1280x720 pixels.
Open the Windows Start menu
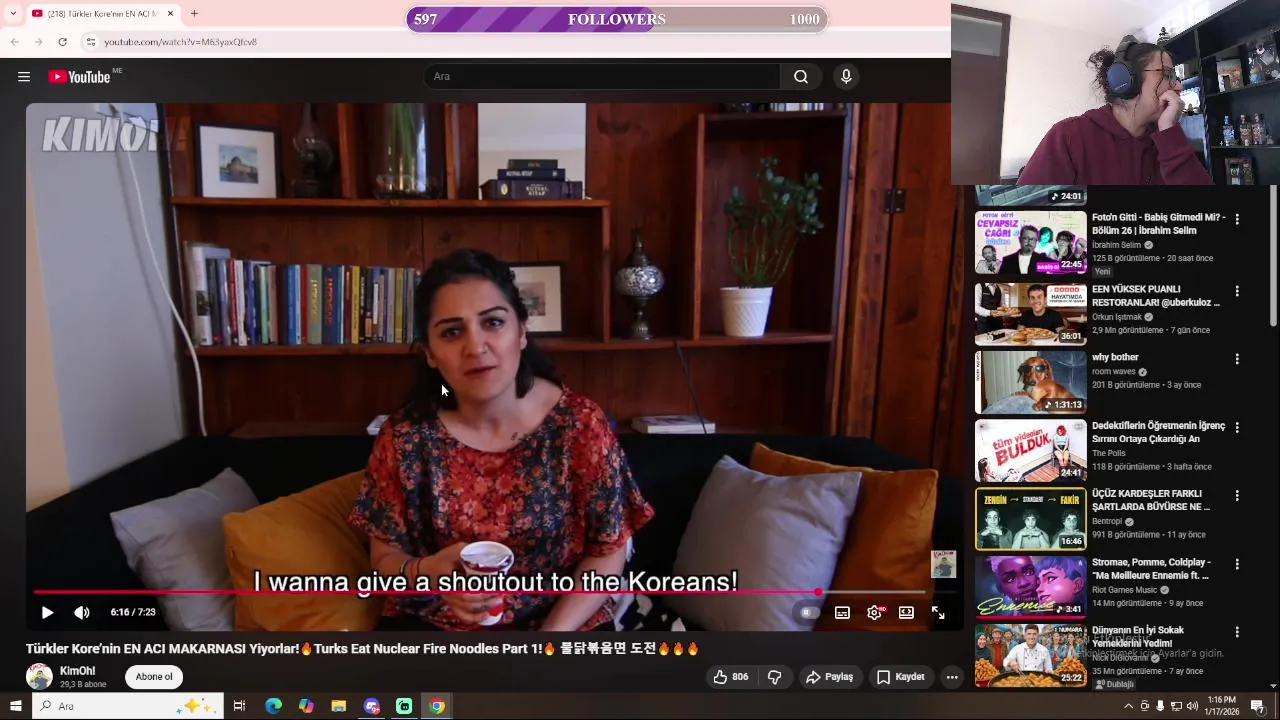pyautogui.click(x=15, y=706)
